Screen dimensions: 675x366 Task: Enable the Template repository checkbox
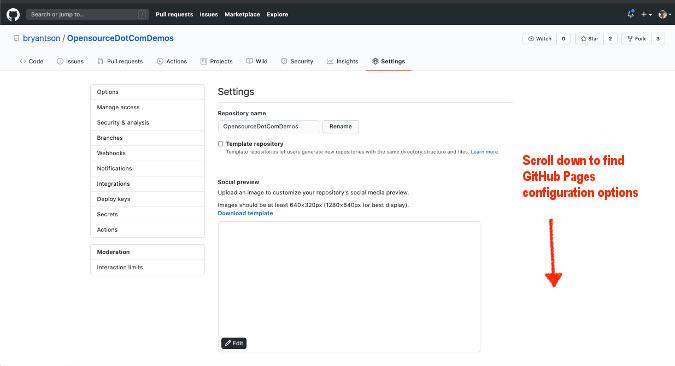coord(220,144)
